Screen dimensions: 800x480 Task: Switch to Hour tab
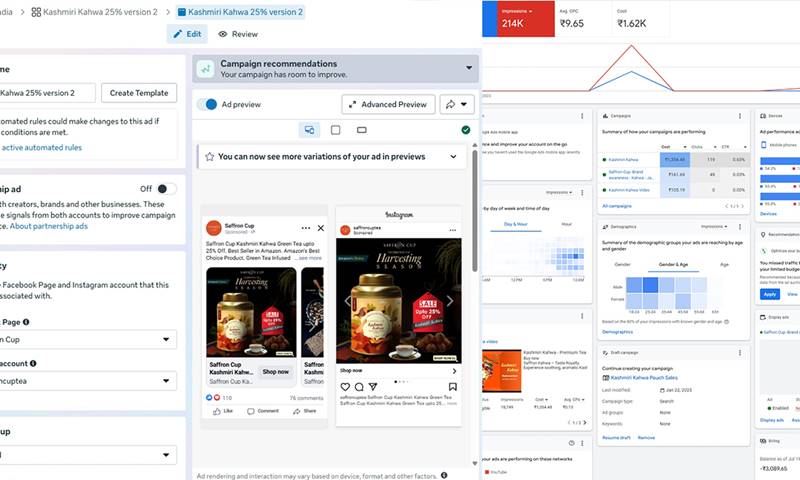pyautogui.click(x=567, y=224)
